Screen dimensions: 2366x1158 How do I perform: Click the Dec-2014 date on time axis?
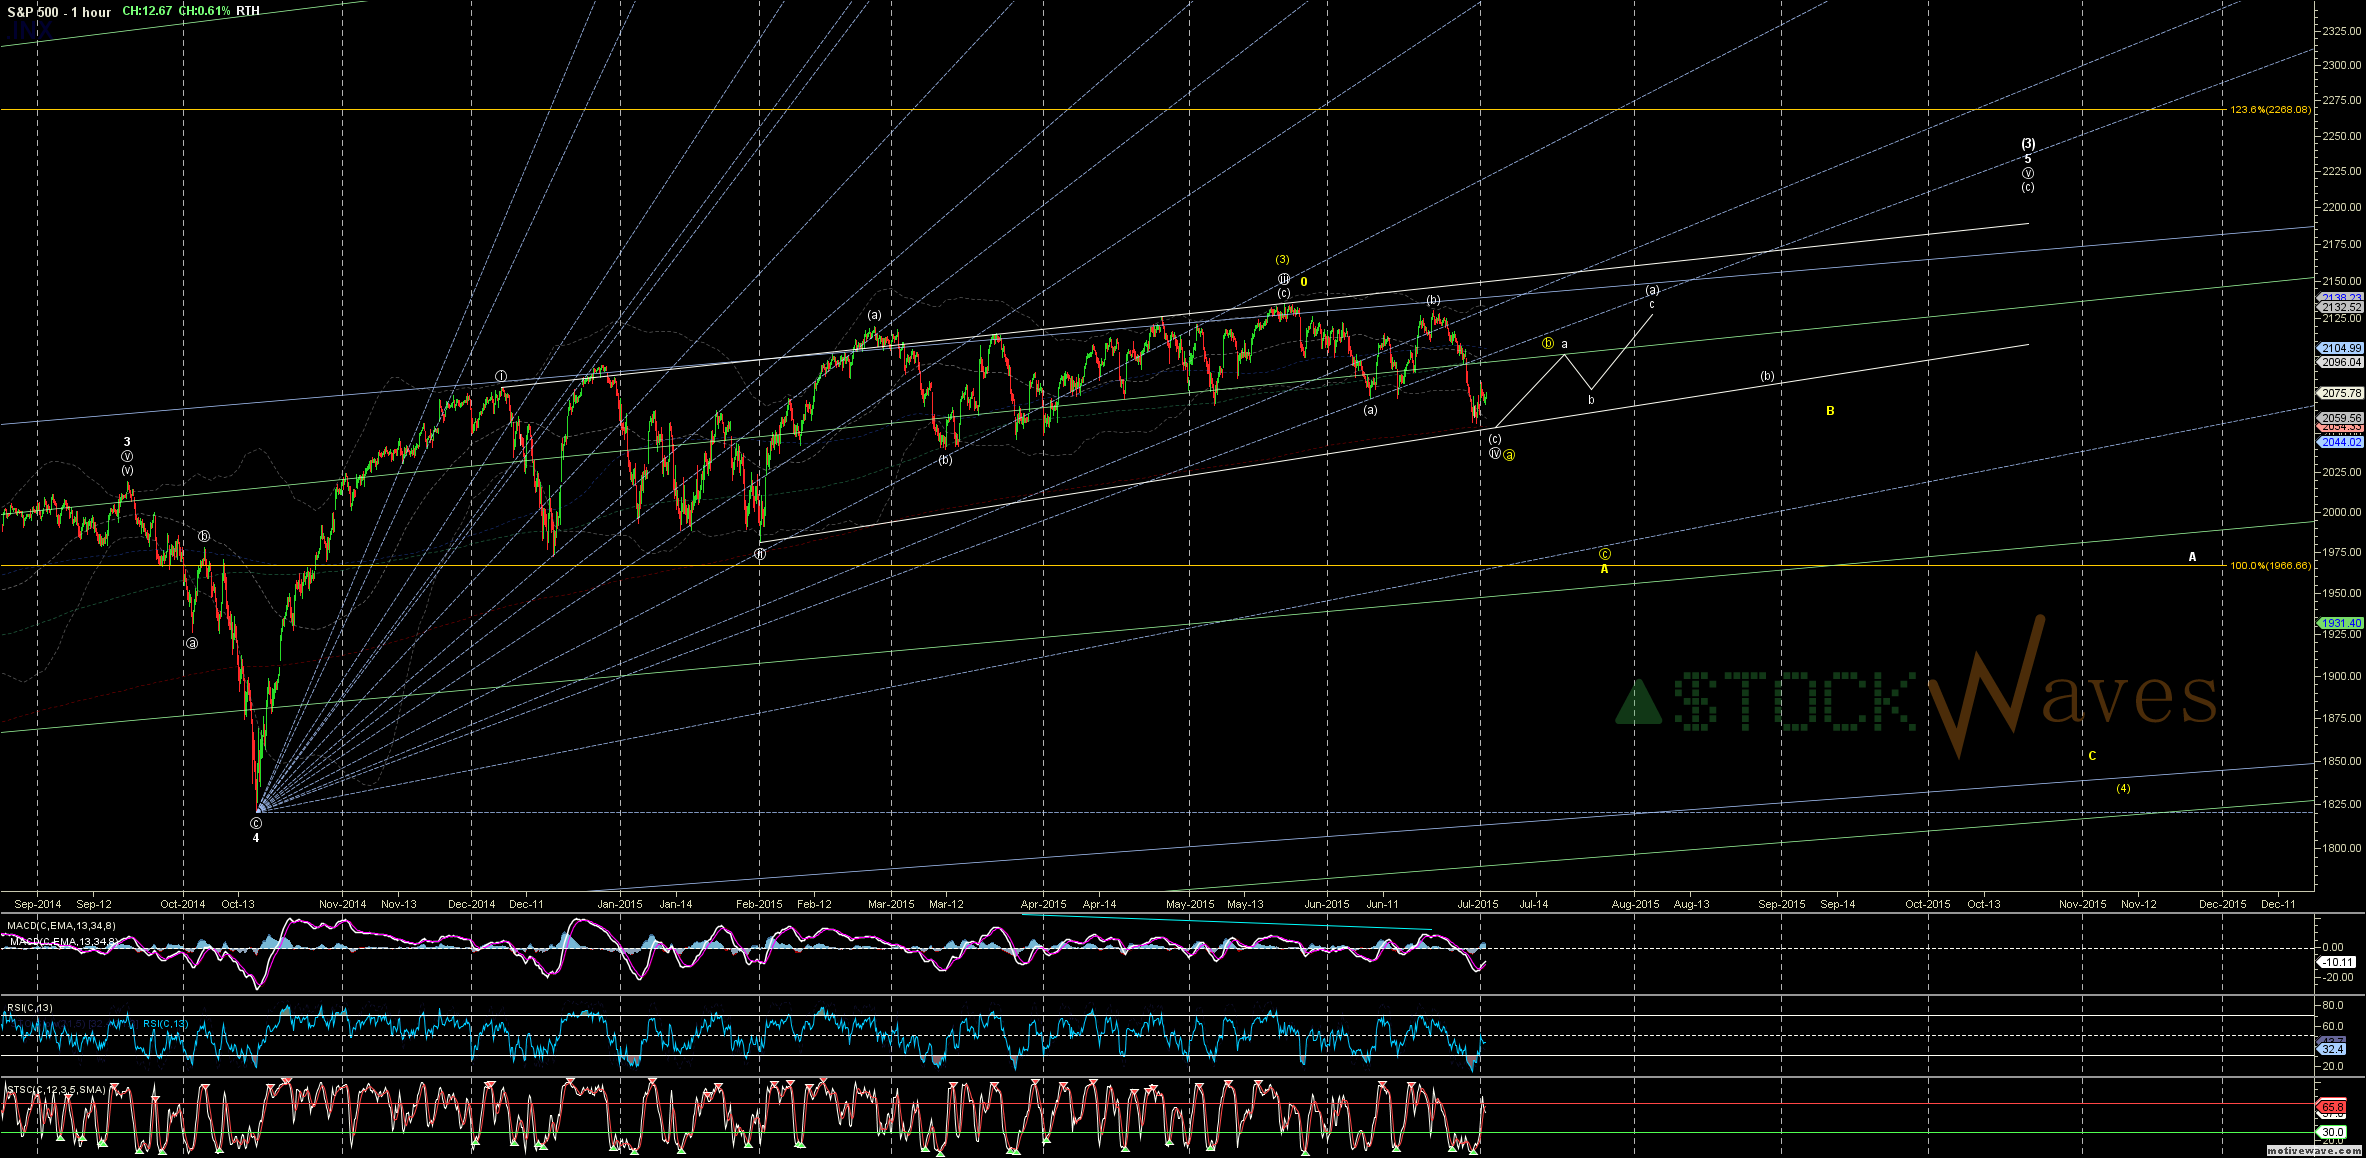(x=472, y=904)
